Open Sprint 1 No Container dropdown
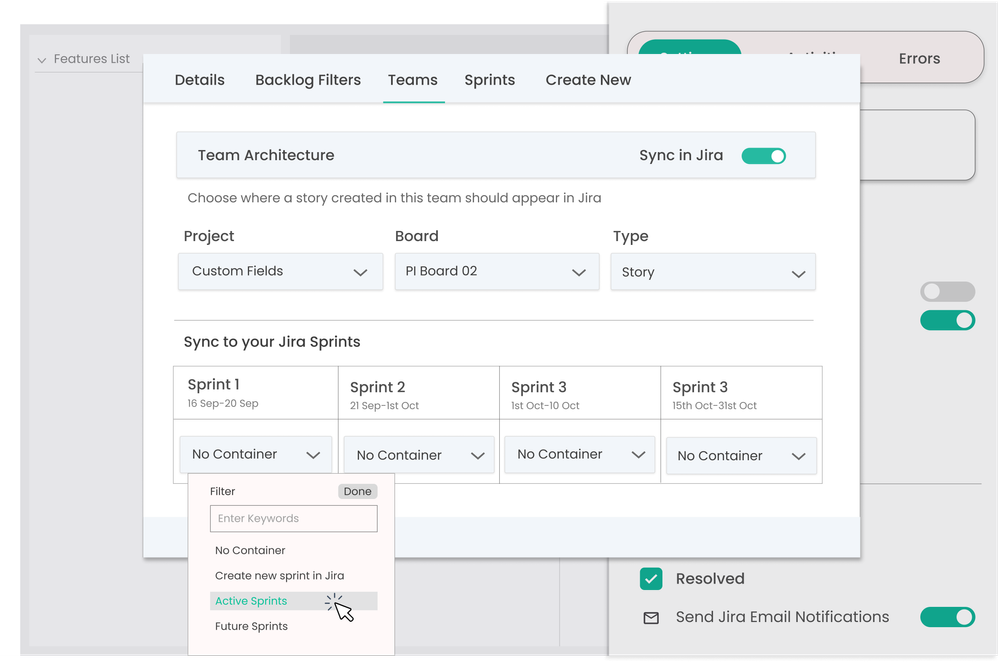This screenshot has width=999, height=662. pyautogui.click(x=255, y=455)
